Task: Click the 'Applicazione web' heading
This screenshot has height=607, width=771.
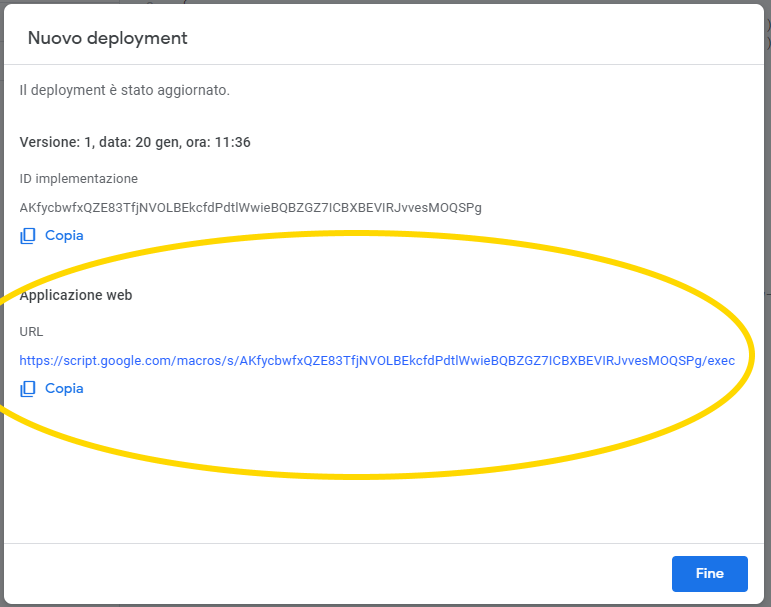Action: click(76, 296)
